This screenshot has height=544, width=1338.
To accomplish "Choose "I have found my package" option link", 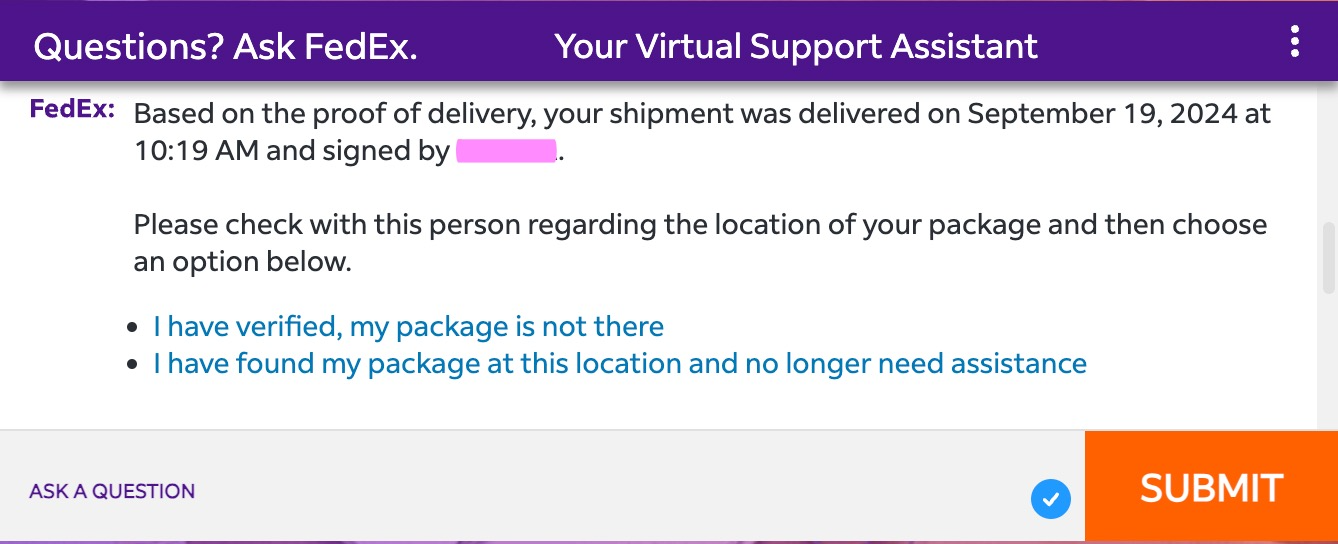I will [x=620, y=363].
